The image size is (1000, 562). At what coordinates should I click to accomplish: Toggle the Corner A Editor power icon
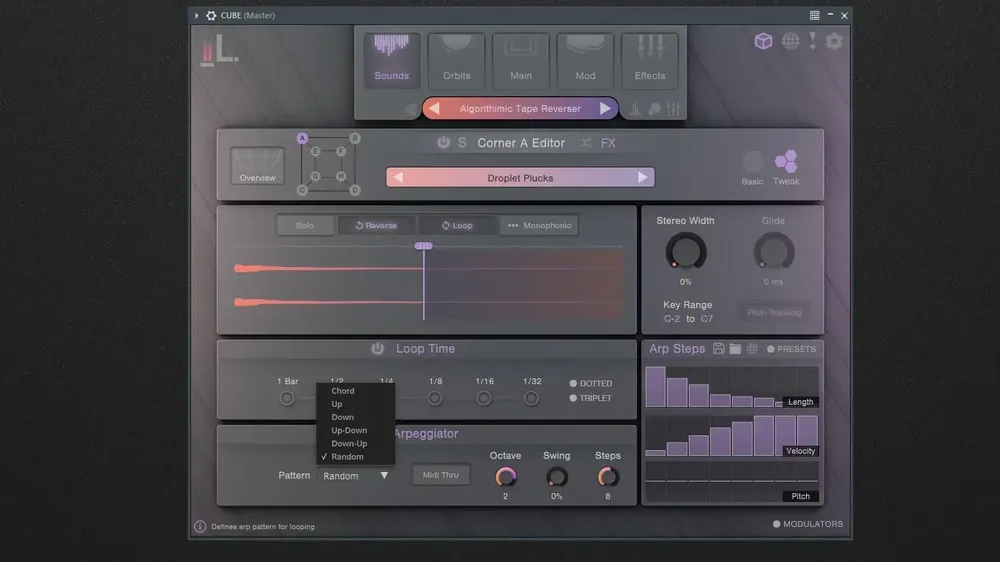443,143
